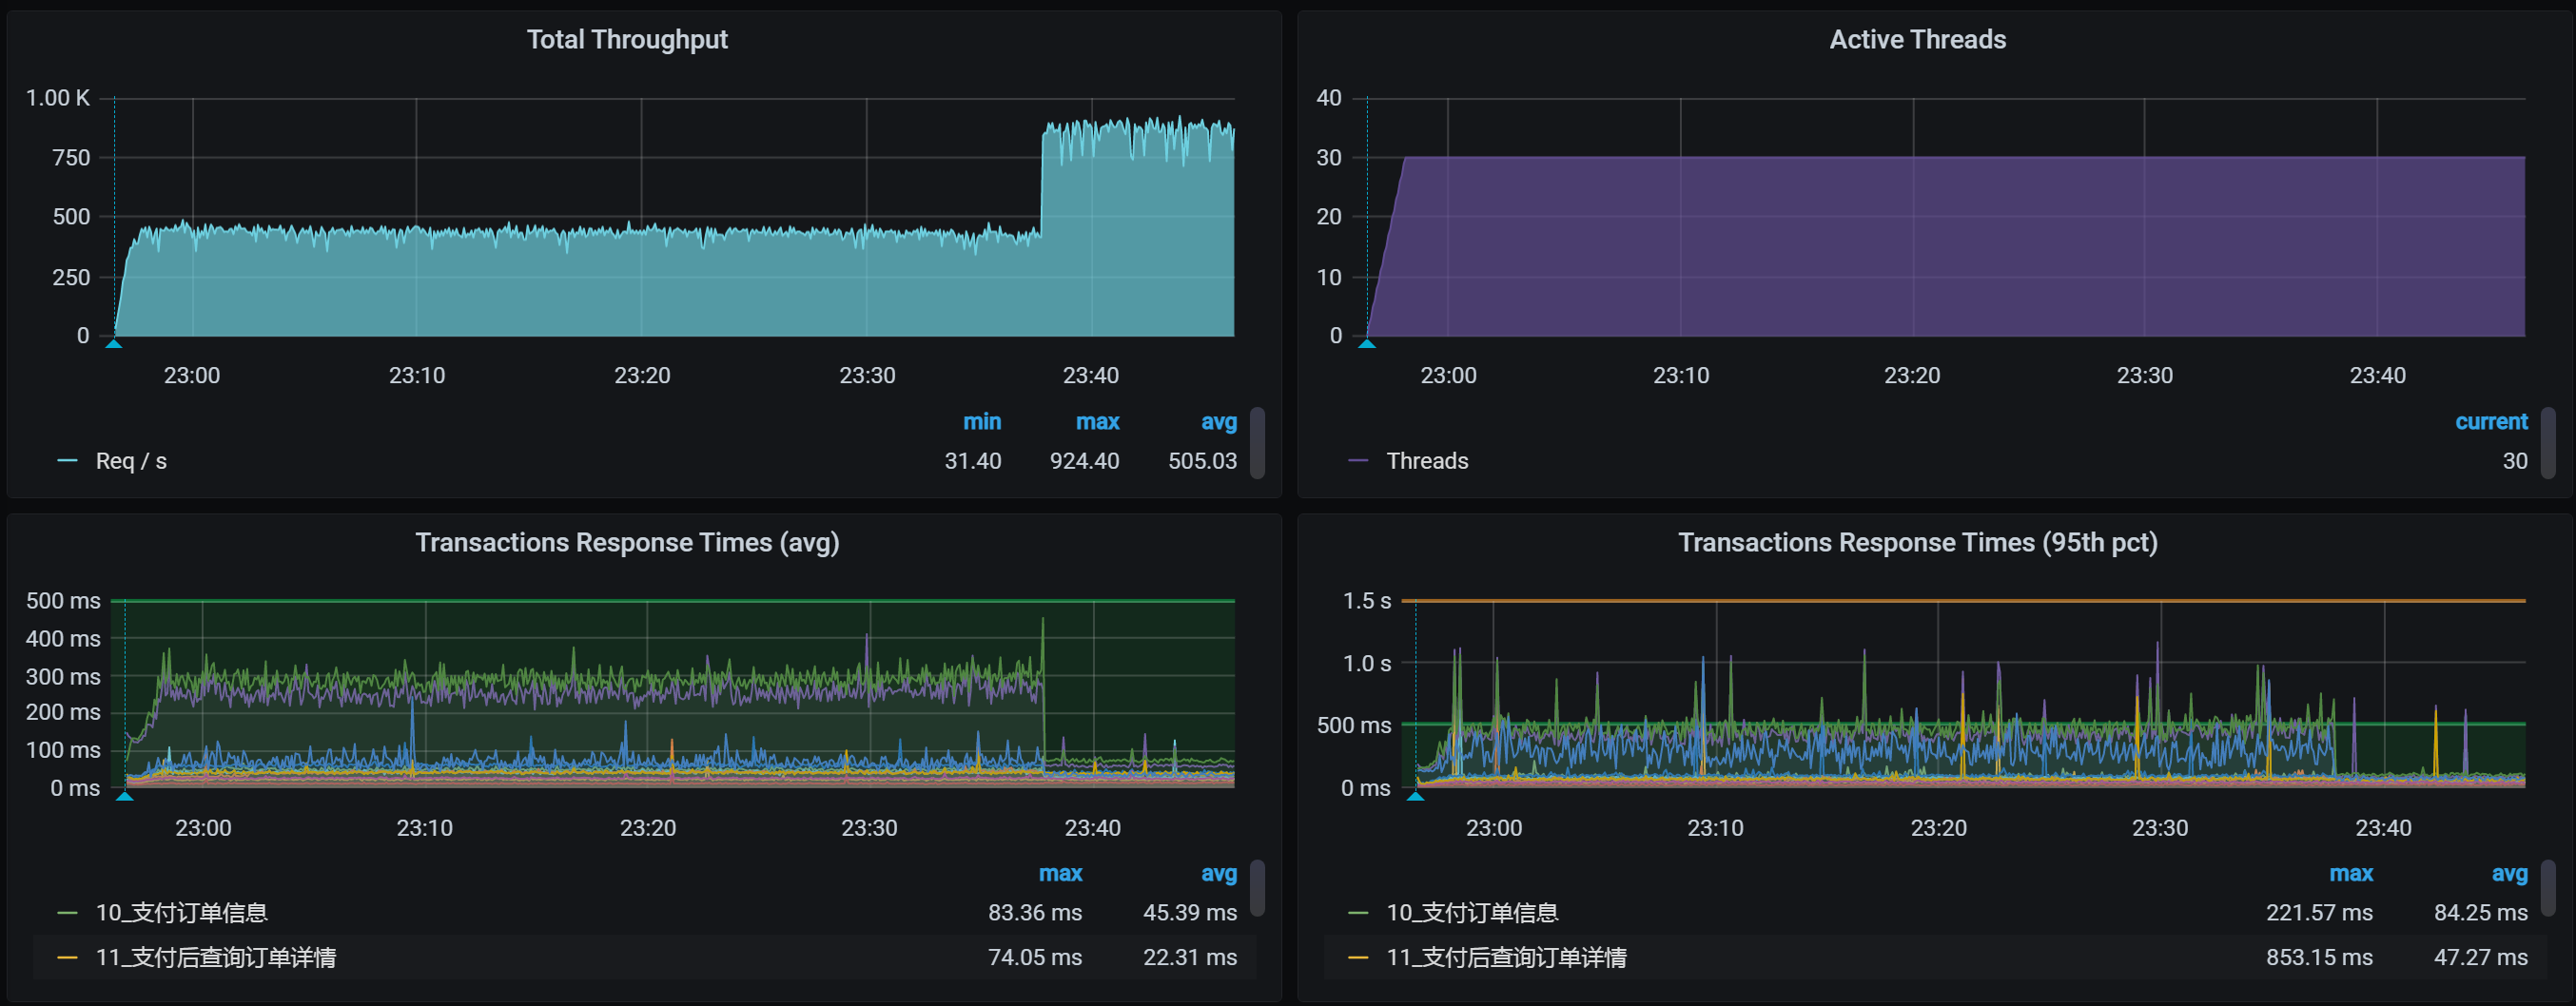Image resolution: width=2576 pixels, height=1006 pixels.
Task: Sort Total Throughput legend by min
Action: click(981, 422)
